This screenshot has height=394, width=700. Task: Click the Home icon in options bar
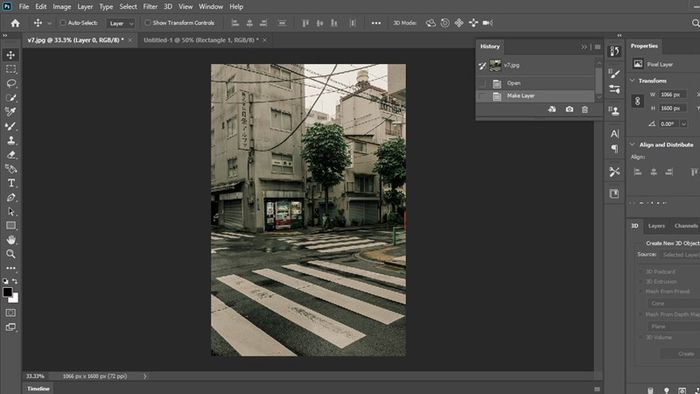[x=15, y=23]
